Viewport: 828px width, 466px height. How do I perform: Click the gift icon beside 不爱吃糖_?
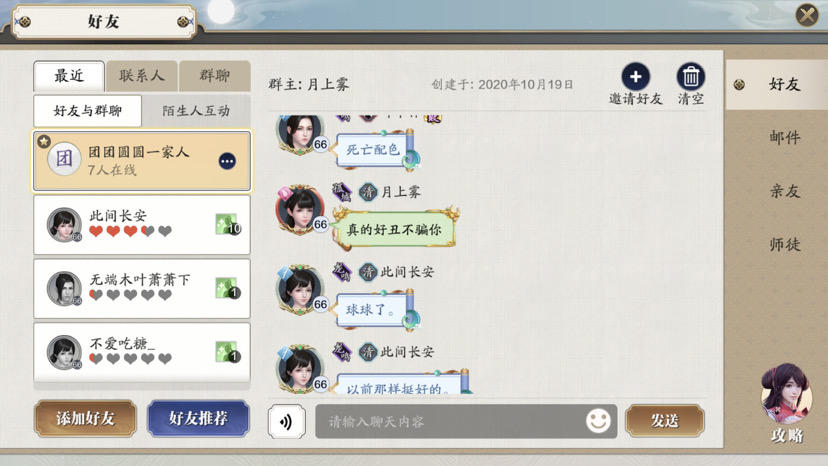point(228,352)
